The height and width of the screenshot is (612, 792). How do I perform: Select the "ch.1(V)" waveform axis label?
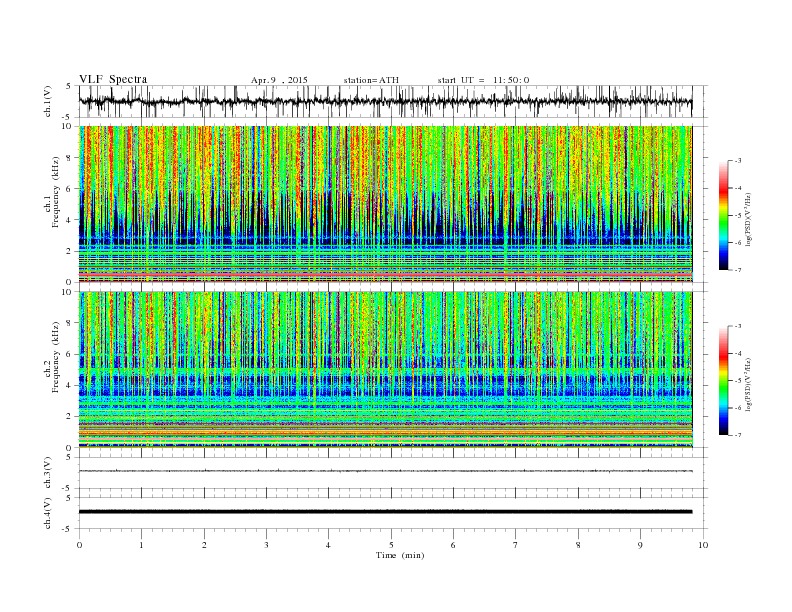tap(48, 101)
